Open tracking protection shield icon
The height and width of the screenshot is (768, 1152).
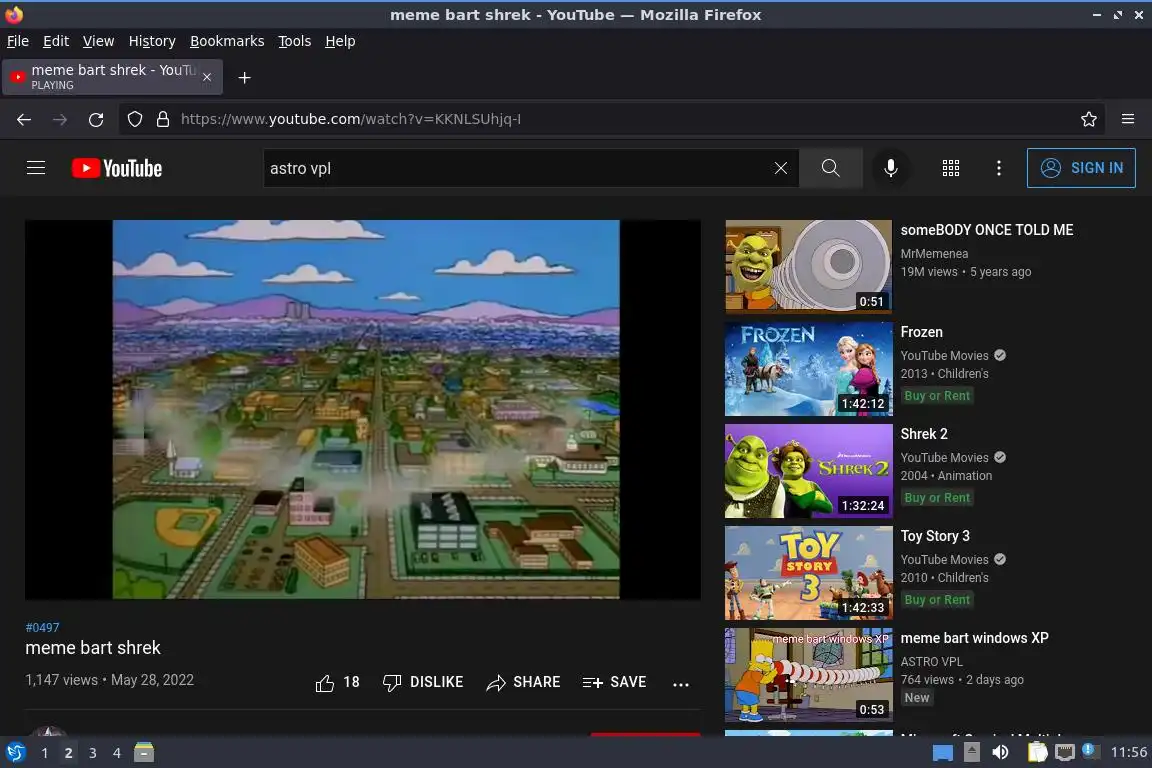tap(134, 119)
